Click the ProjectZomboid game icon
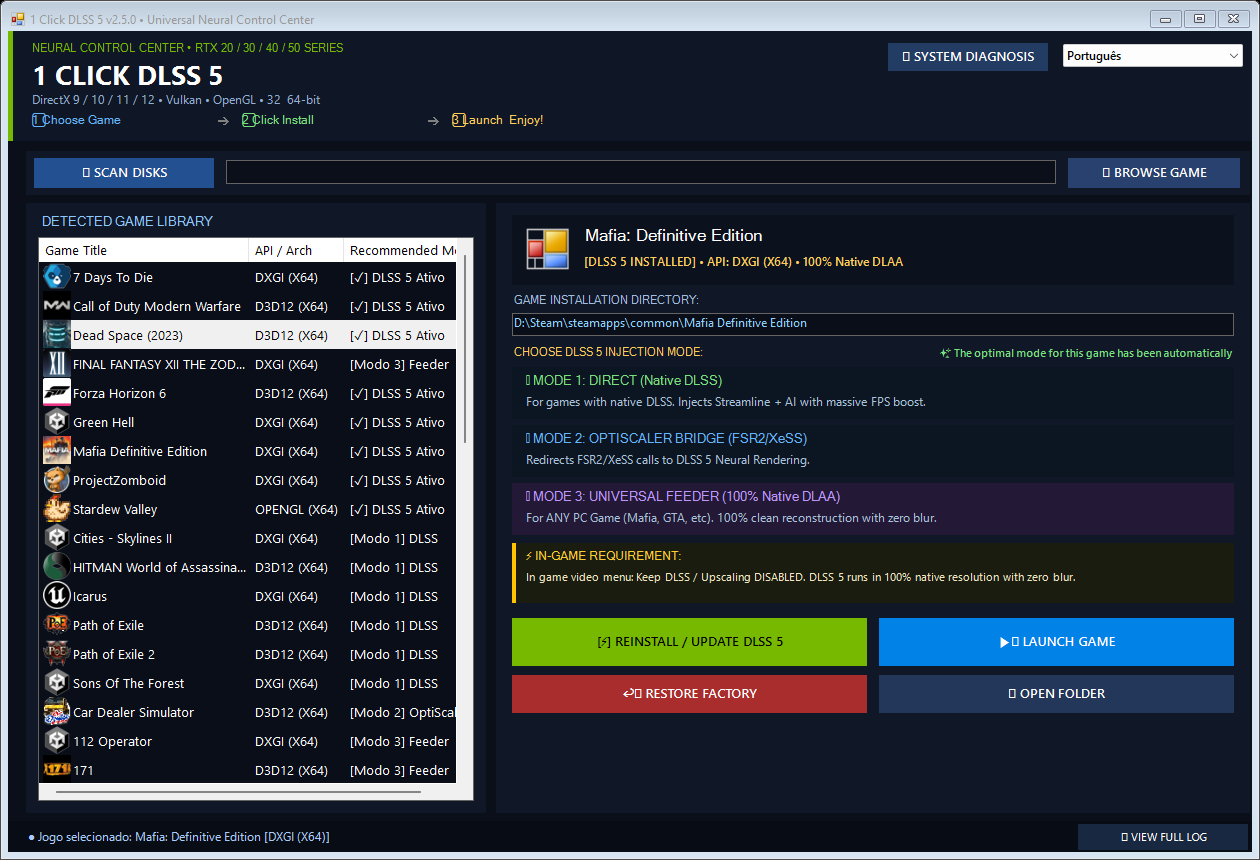1260x860 pixels. 56,480
